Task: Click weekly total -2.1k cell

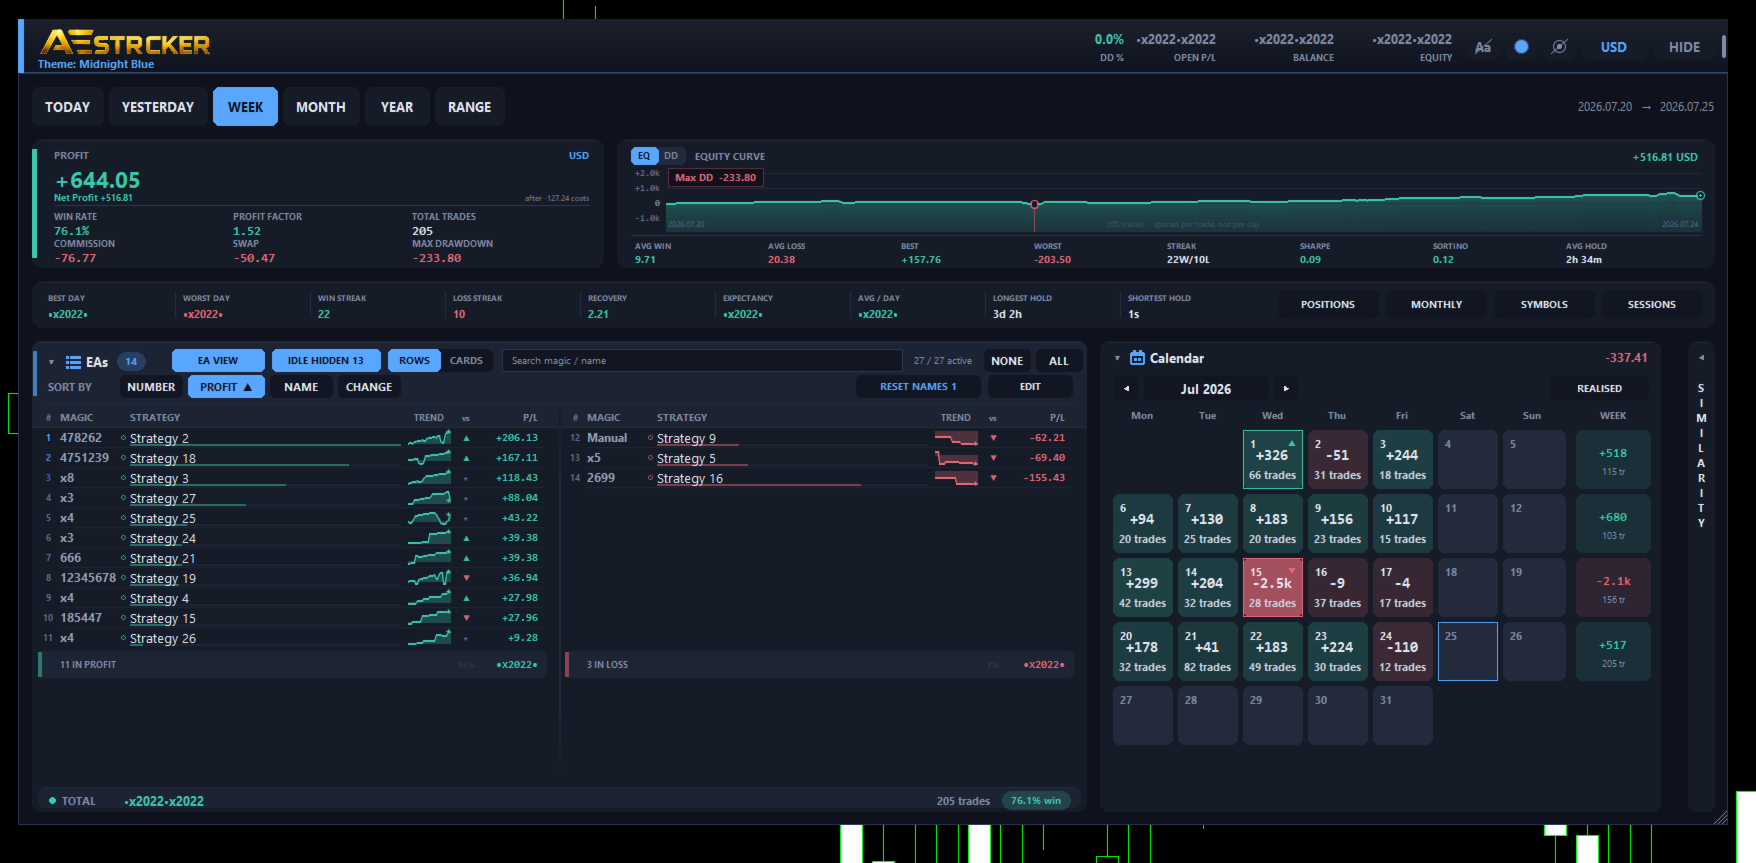Action: click(1613, 588)
